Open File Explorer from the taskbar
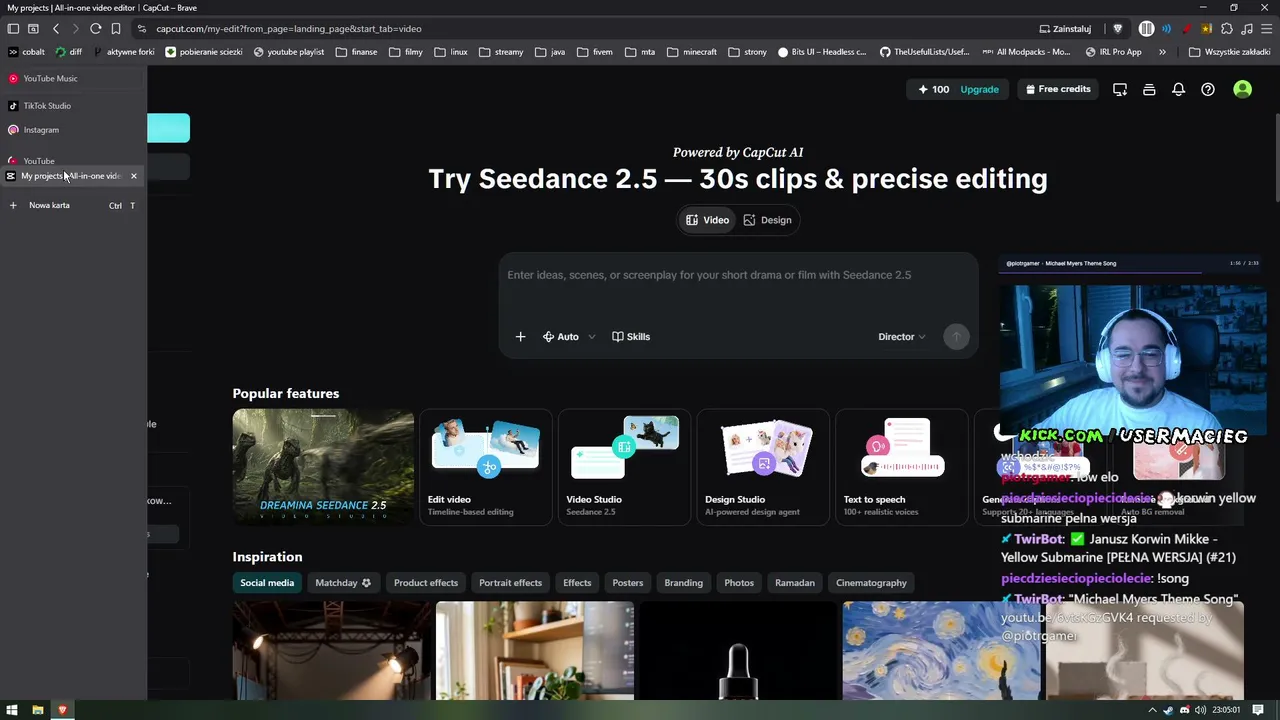 tap(37, 710)
